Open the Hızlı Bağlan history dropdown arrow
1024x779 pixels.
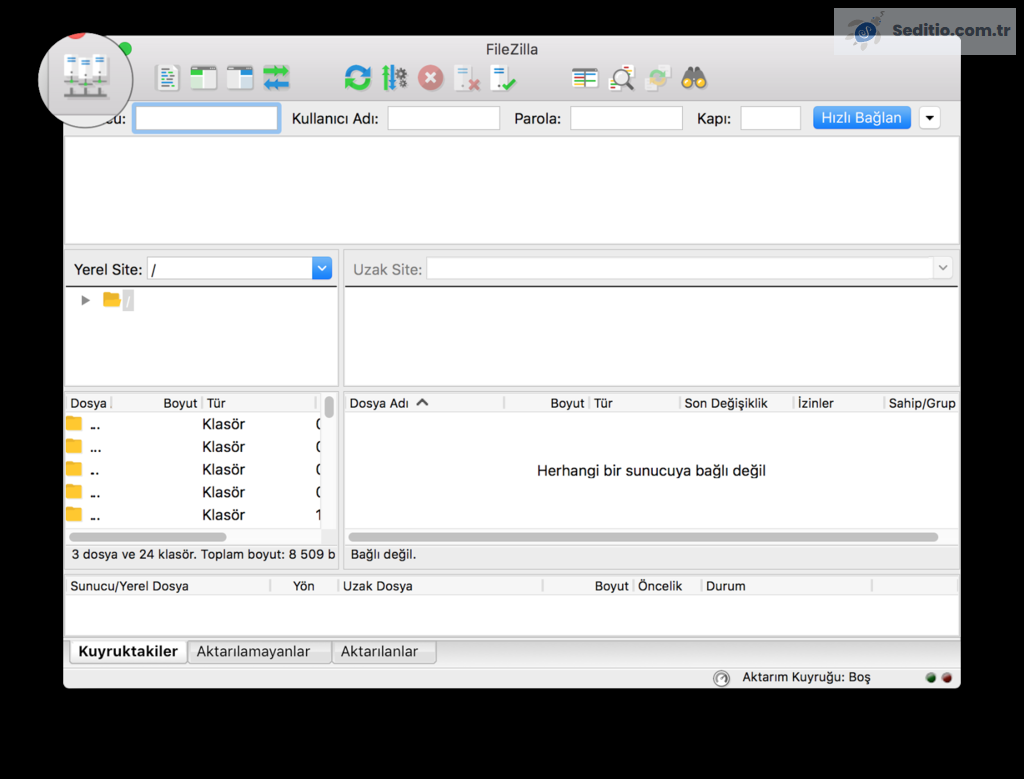(x=929, y=118)
